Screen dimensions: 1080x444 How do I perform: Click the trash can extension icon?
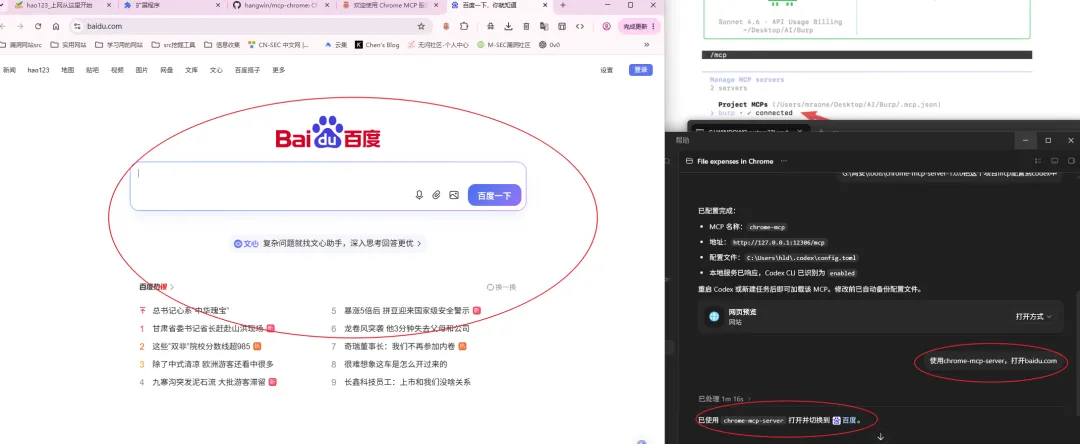[526, 26]
